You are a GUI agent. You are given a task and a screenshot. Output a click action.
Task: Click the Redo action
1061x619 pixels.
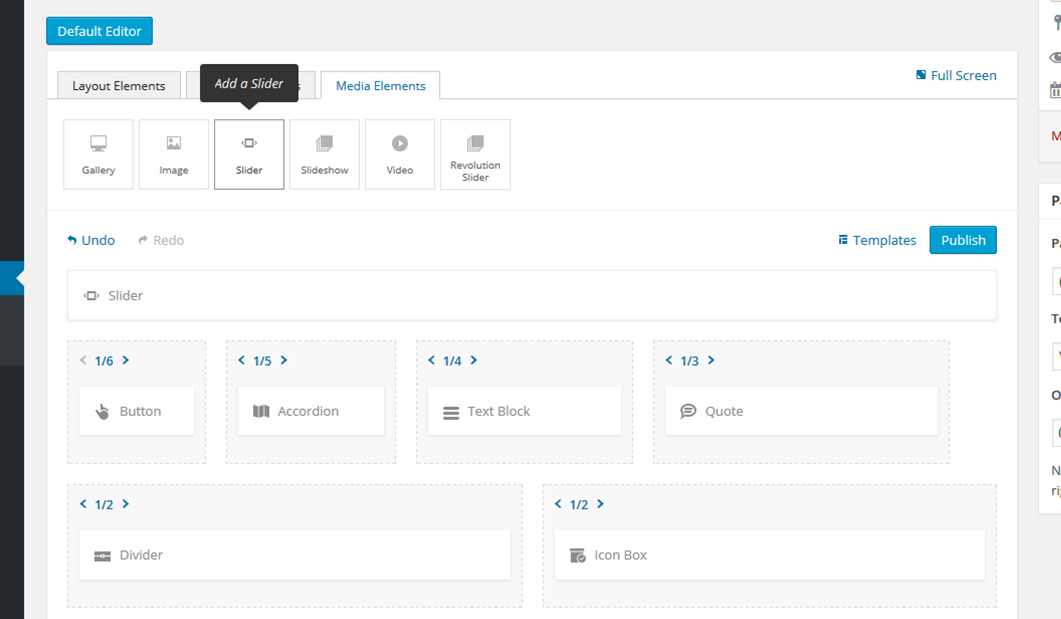[x=161, y=240]
